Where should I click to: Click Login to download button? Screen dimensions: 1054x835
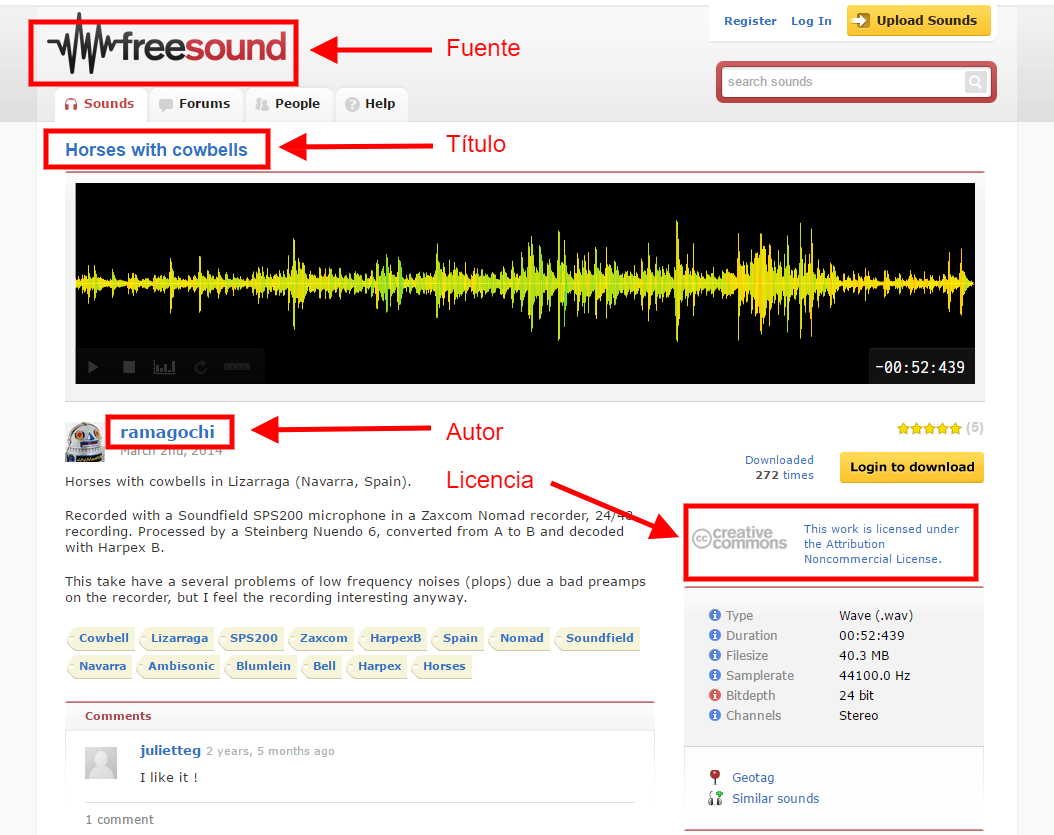911,467
